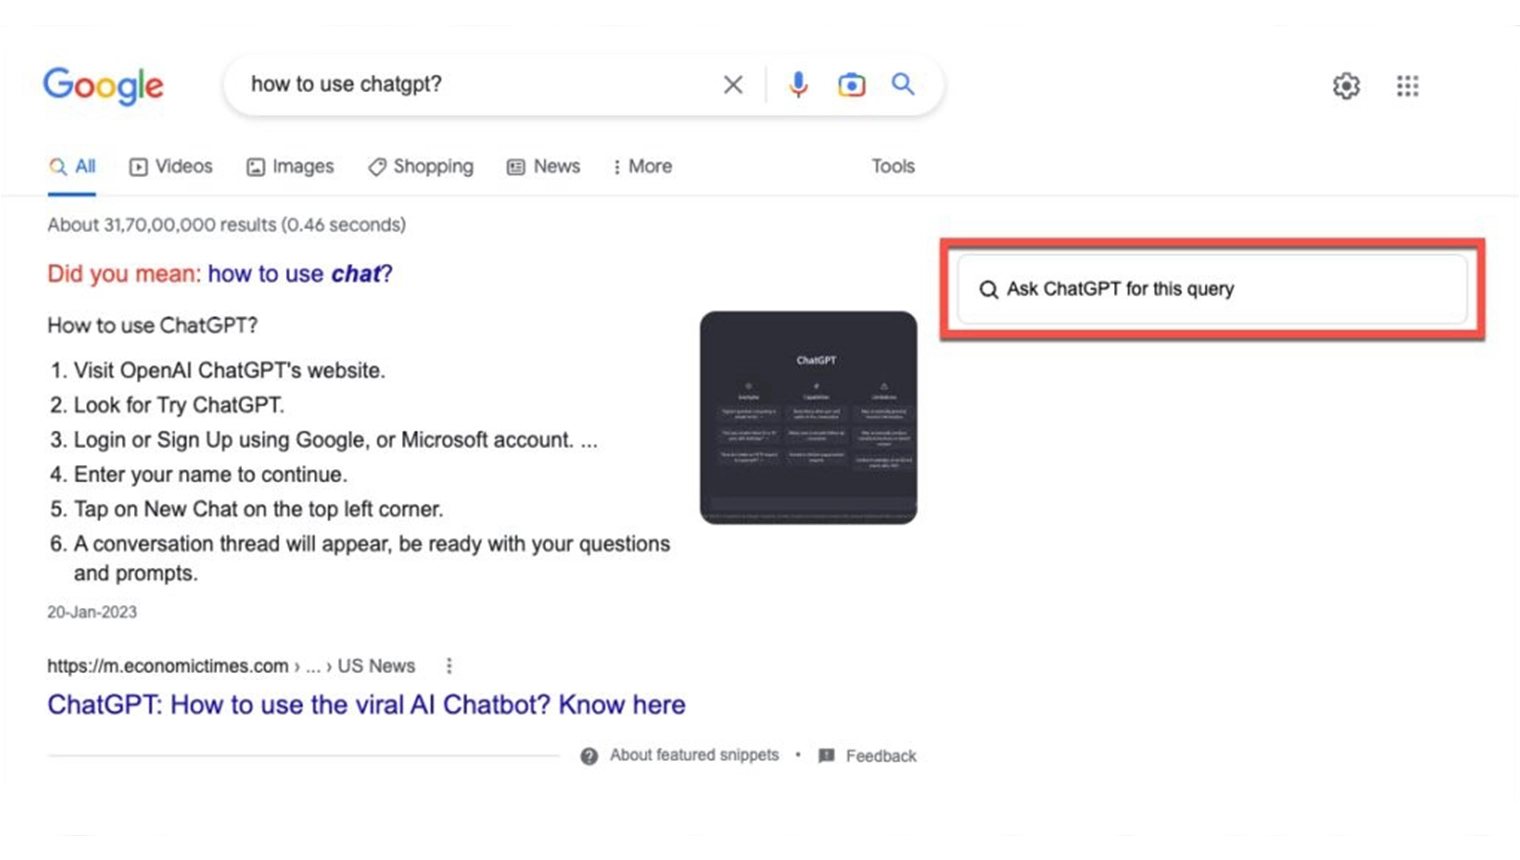Click the search magnifier icon
Image resolution: width=1520 pixels, height=860 pixels.
coord(902,85)
